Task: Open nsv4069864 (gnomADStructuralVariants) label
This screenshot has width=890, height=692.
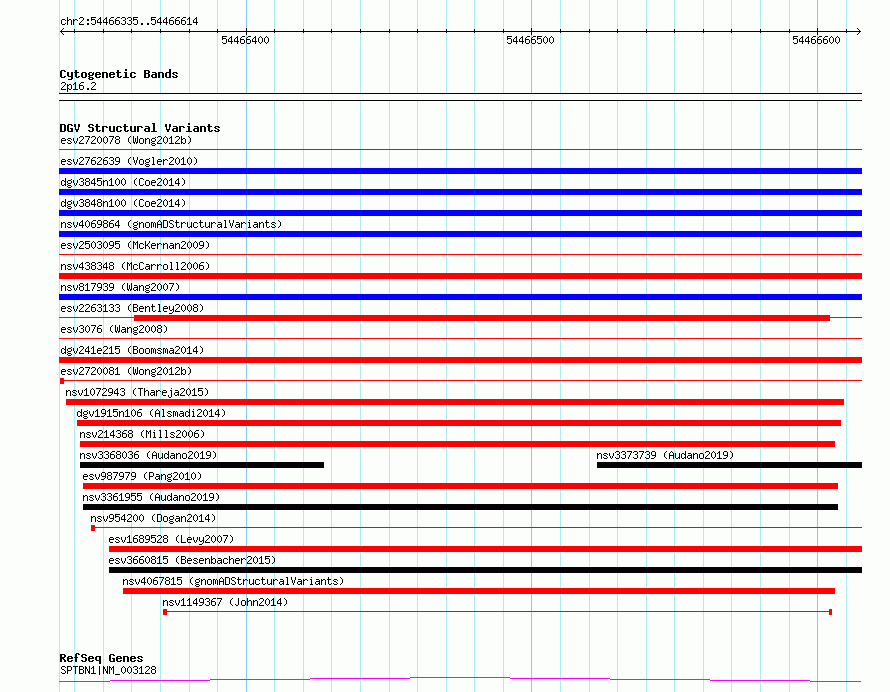Action: tap(171, 224)
